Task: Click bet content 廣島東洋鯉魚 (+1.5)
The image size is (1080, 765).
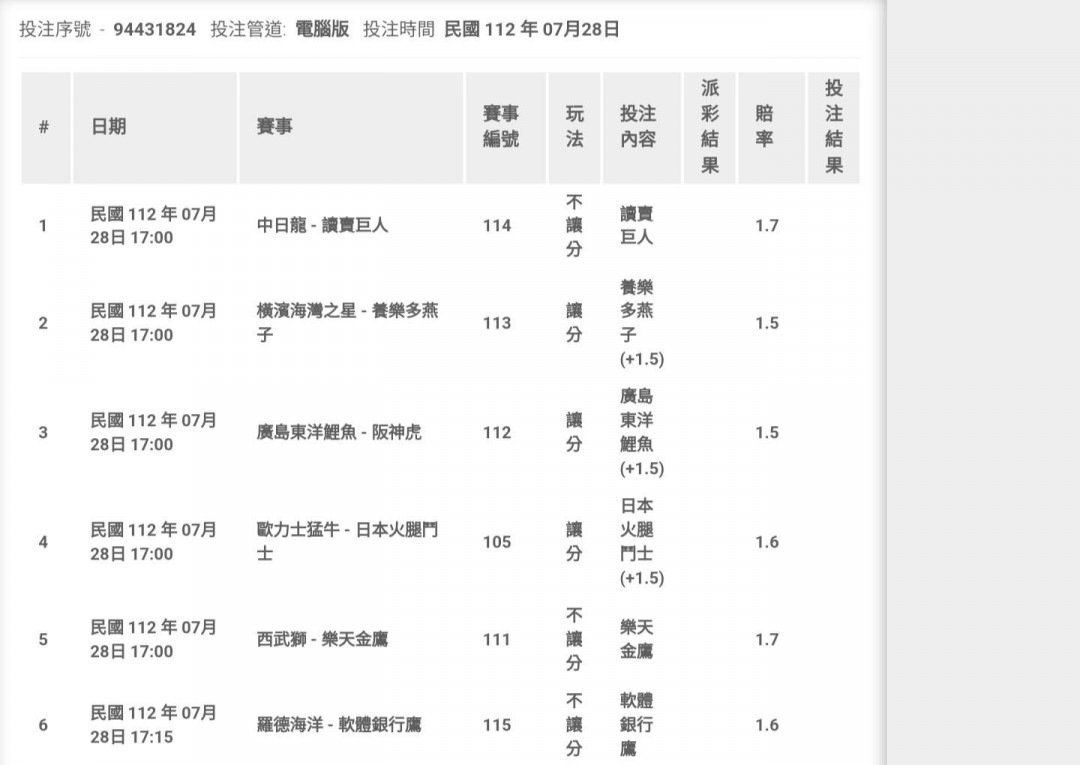Action: 642,432
